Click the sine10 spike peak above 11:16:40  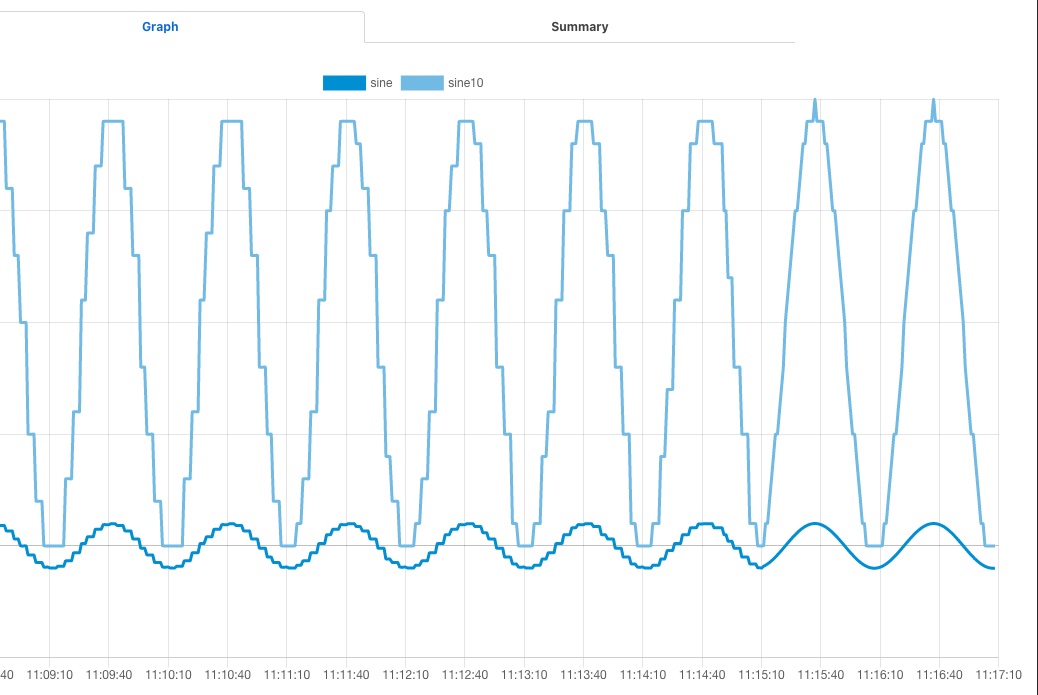coord(934,100)
